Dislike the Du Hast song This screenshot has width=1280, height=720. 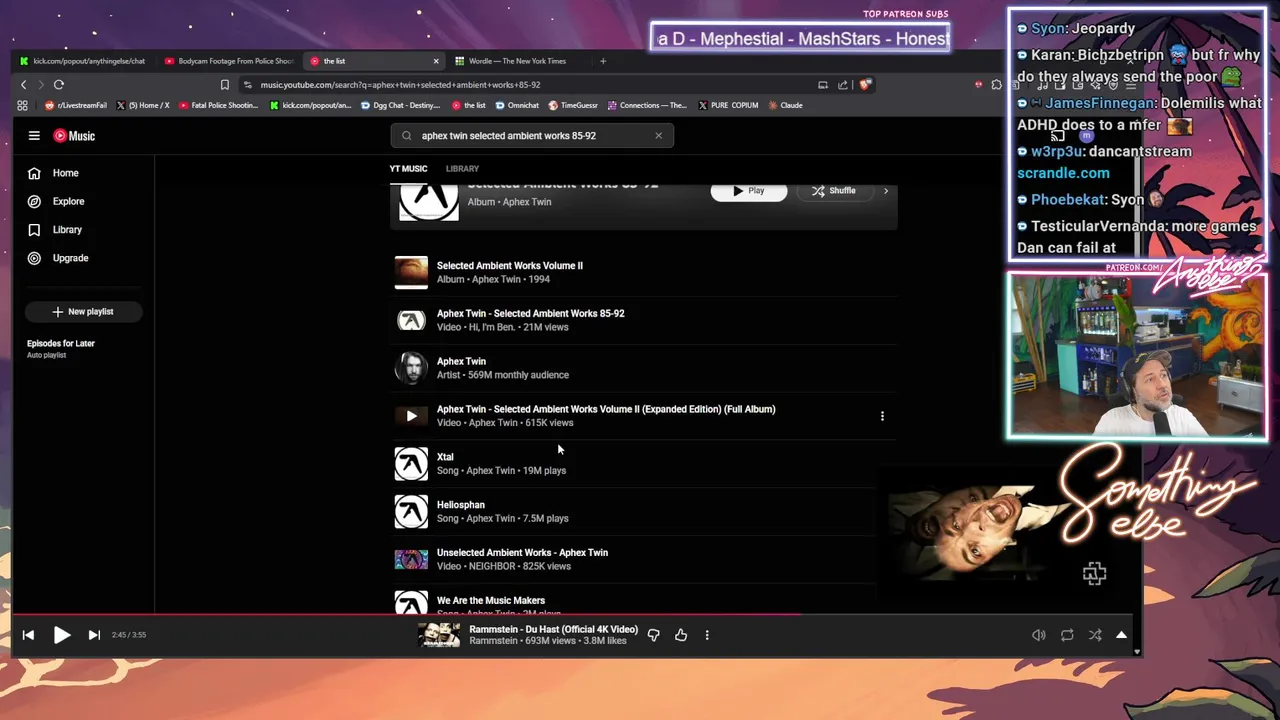[653, 634]
